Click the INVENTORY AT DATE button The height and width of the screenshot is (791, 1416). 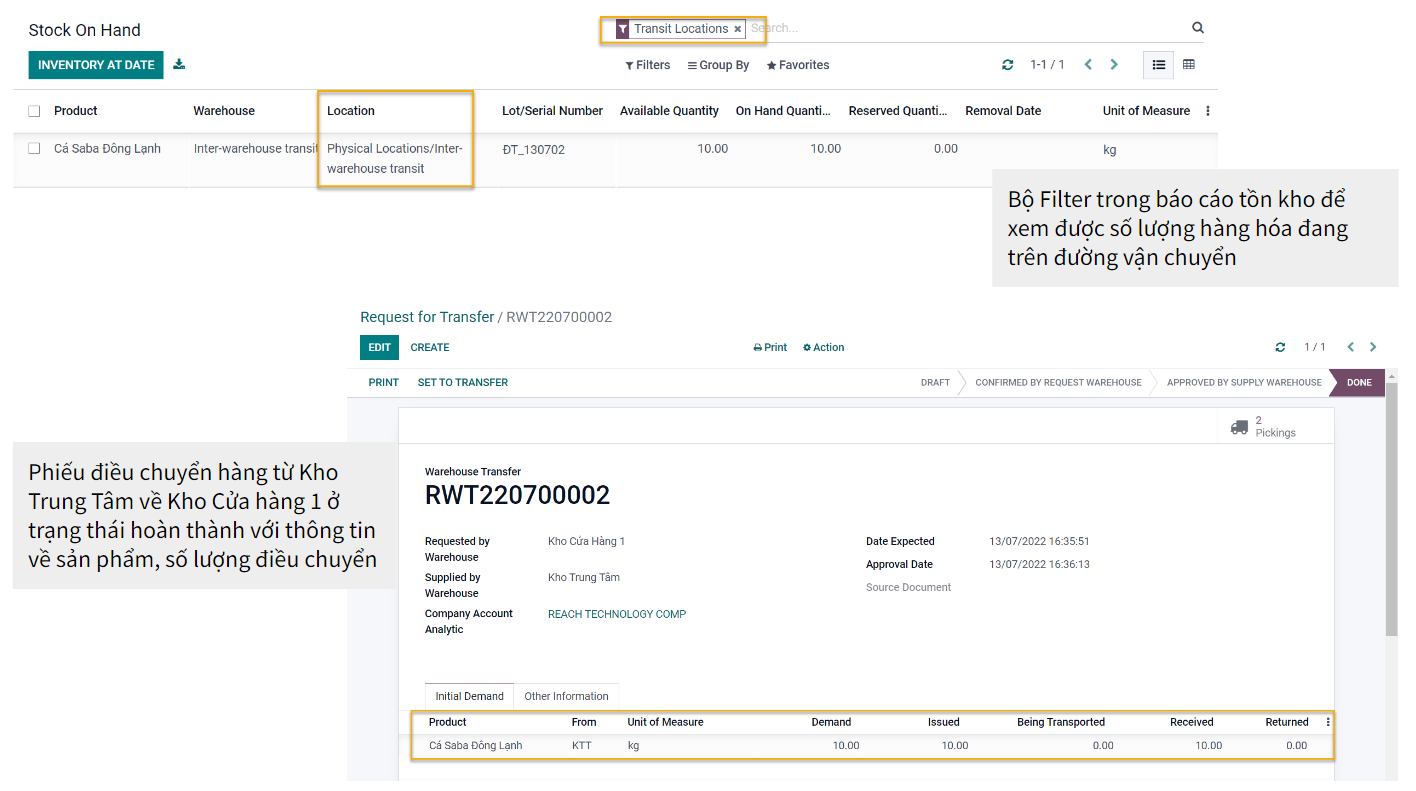pyautogui.click(x=96, y=65)
